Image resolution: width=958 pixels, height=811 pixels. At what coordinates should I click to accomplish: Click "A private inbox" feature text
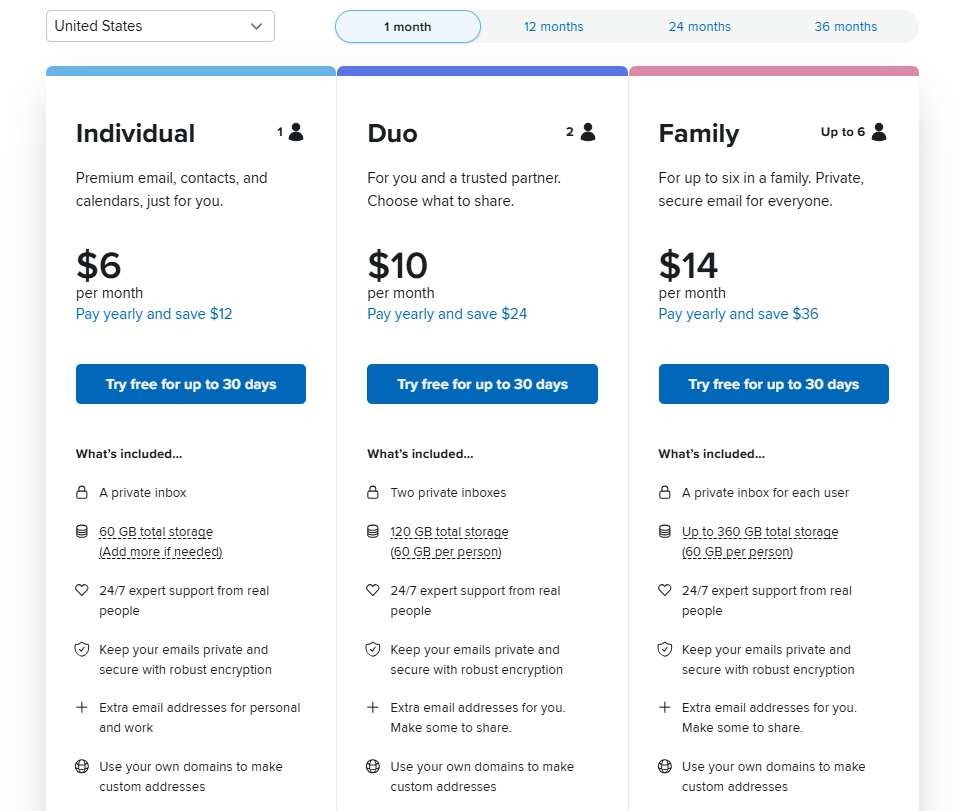(143, 493)
